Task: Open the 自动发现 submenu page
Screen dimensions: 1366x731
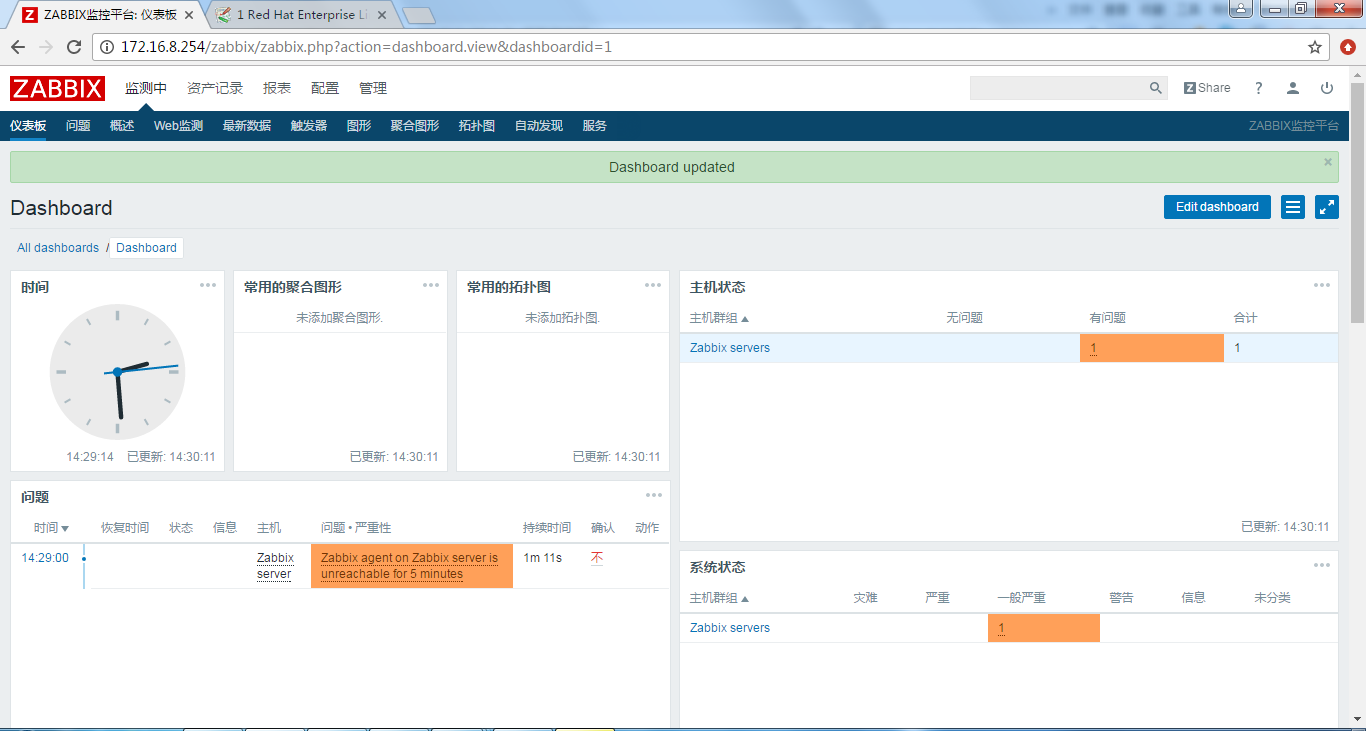Action: tap(539, 126)
